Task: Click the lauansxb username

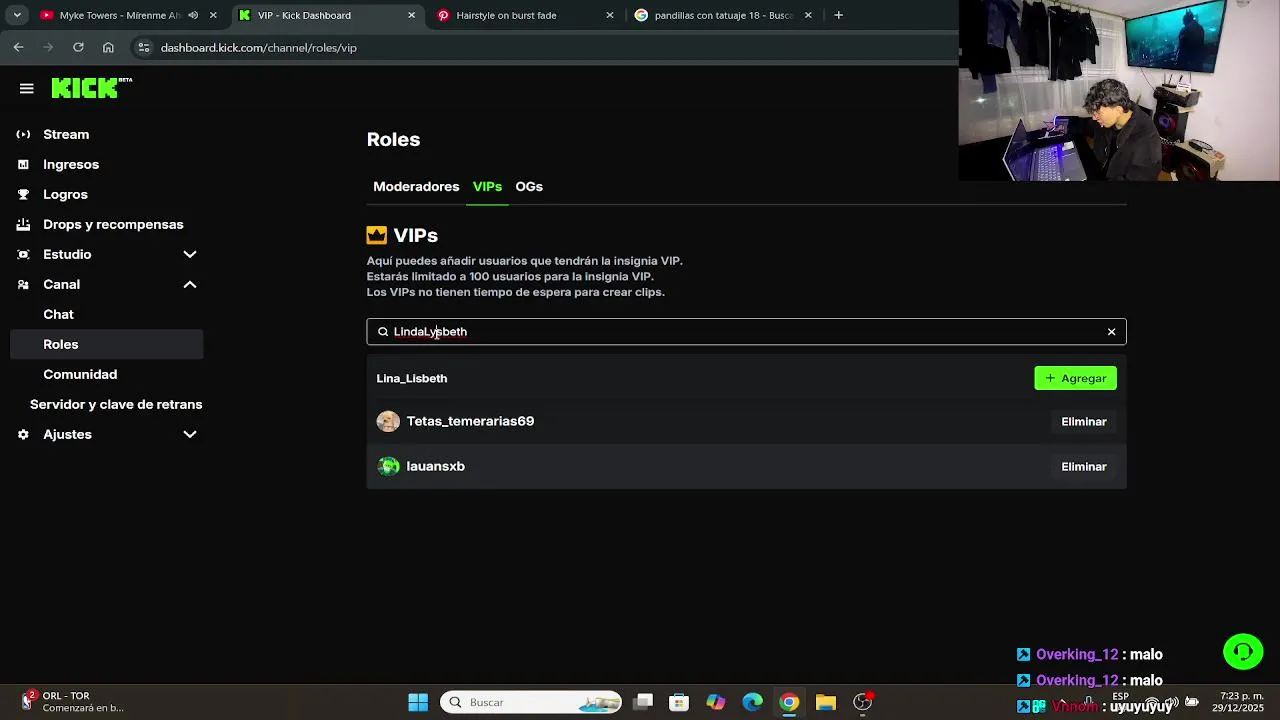Action: click(436, 466)
